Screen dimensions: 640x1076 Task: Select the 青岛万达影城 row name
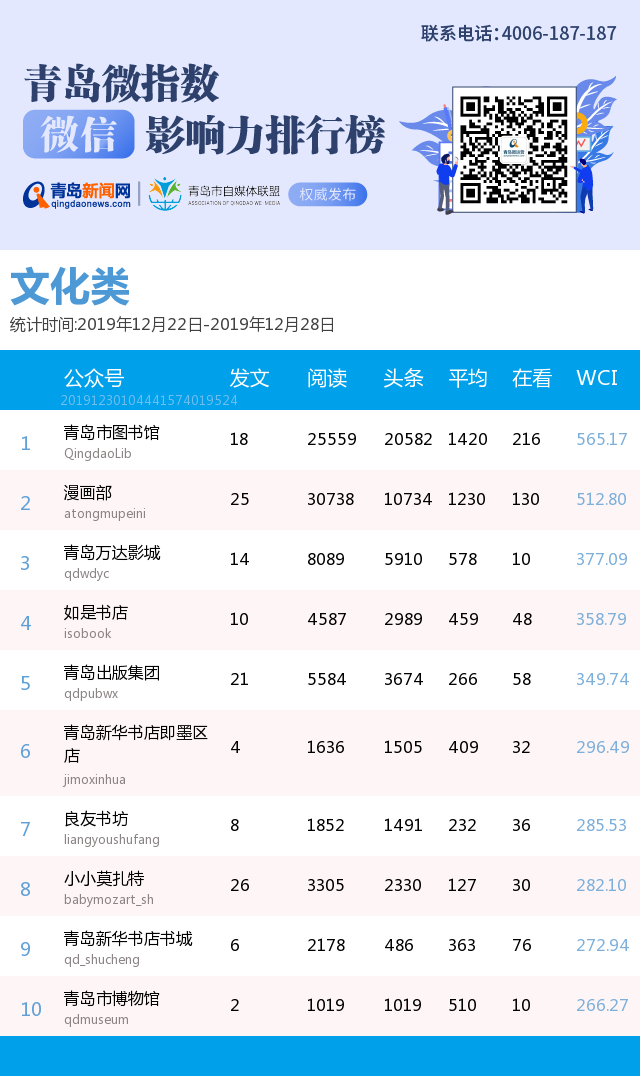(x=111, y=553)
